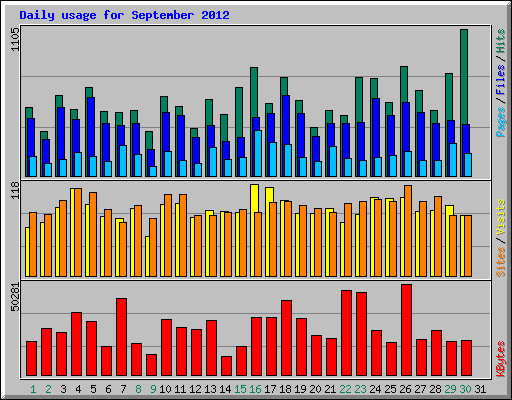Click the yellow visits bar for day 9

147,256
